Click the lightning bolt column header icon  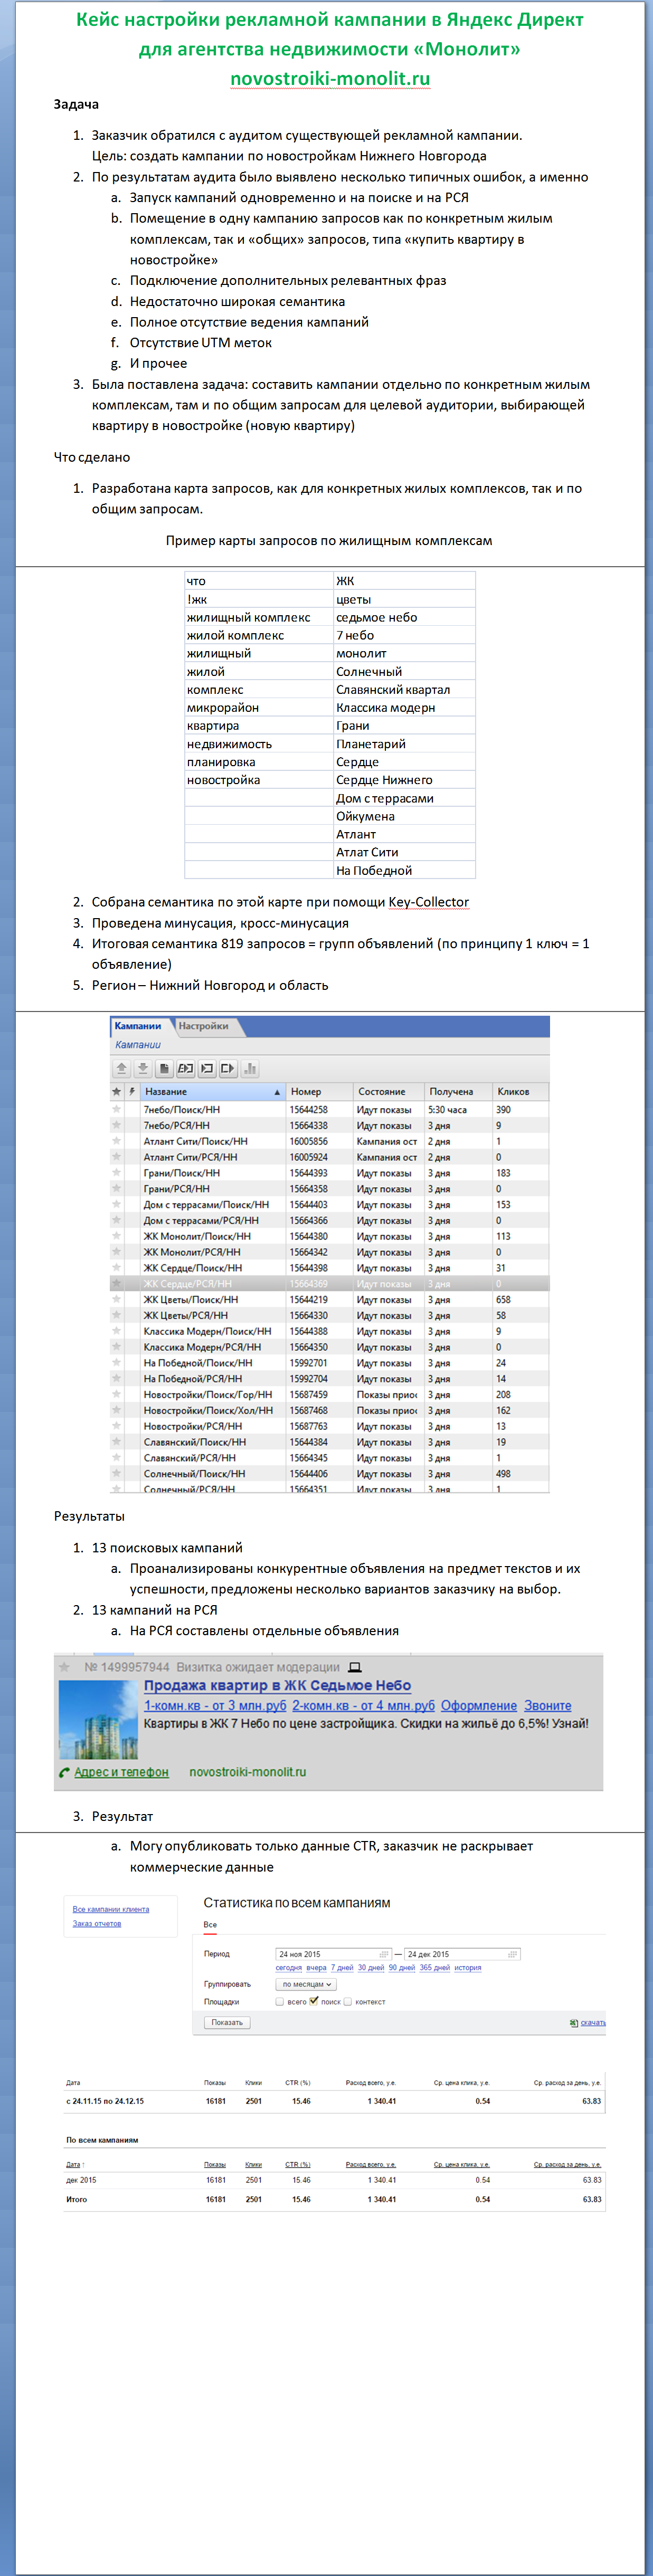point(132,1092)
